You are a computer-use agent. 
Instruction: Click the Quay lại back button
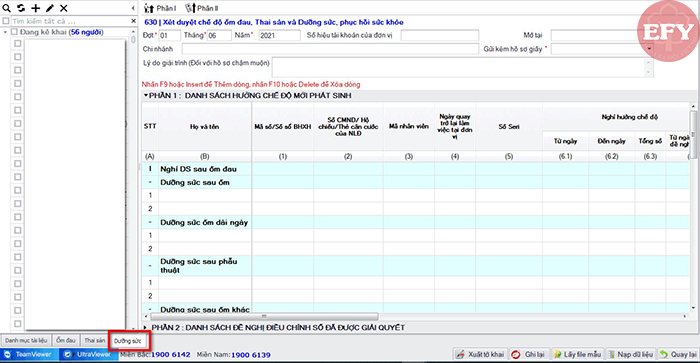(x=678, y=355)
